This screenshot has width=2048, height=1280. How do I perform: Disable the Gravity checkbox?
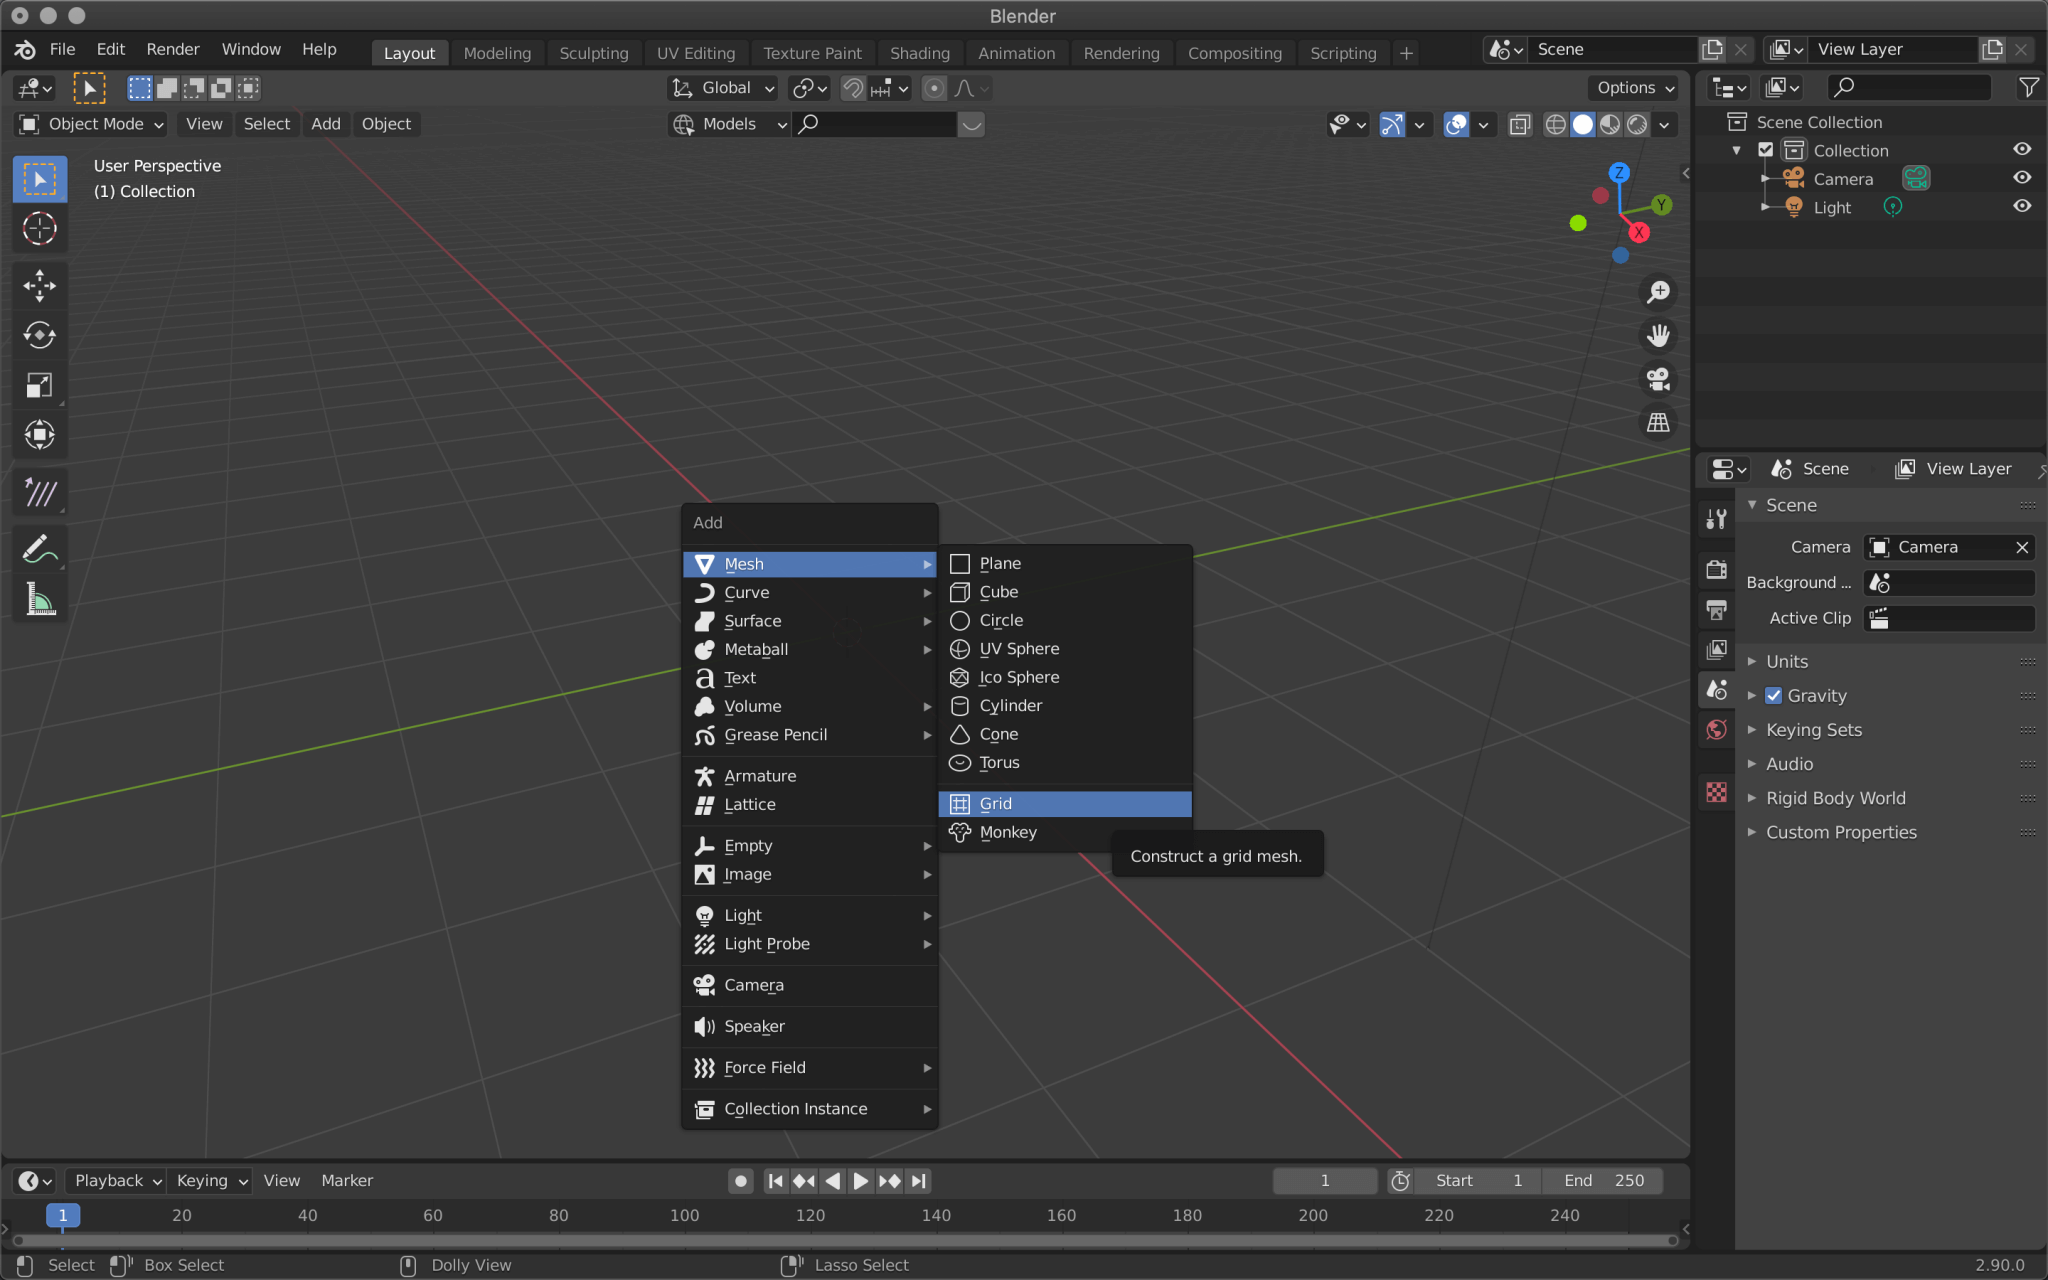coord(1774,695)
